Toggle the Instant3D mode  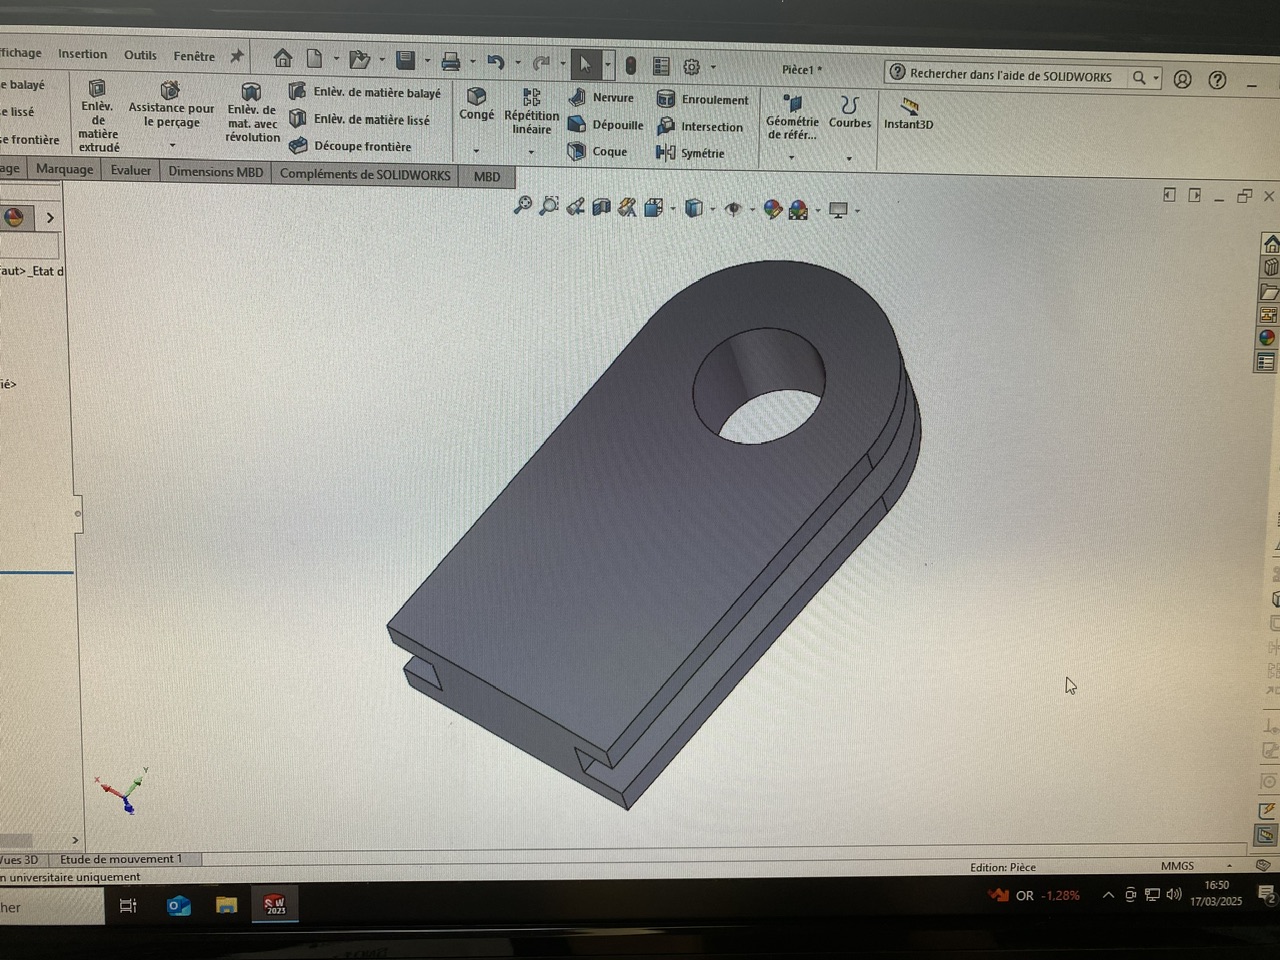[908, 107]
